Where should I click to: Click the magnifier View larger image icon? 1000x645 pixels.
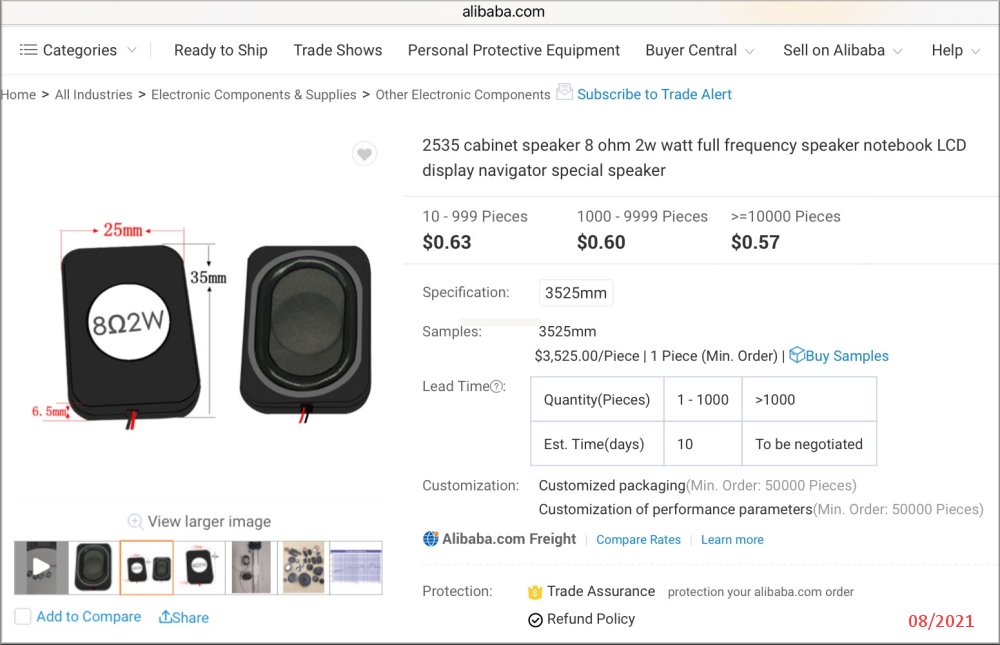pos(135,521)
